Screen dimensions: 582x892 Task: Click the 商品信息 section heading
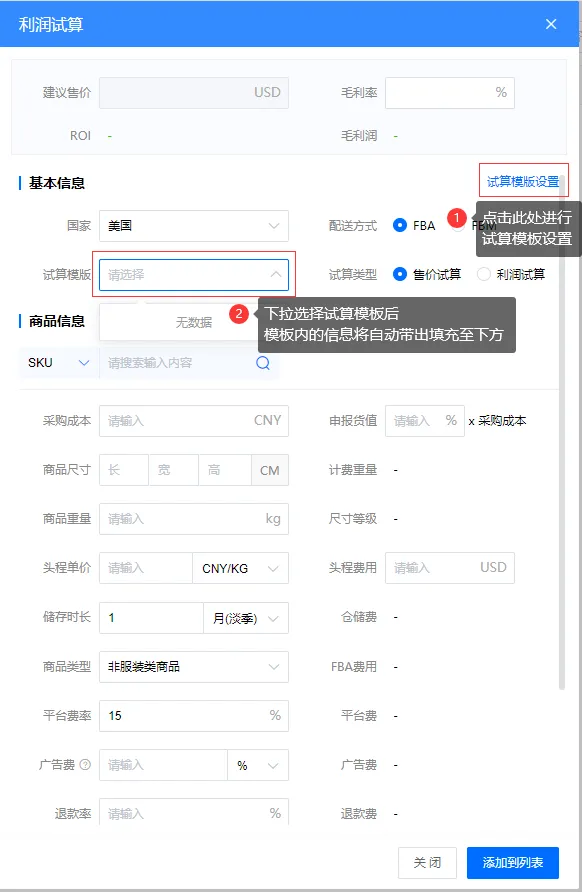57,321
